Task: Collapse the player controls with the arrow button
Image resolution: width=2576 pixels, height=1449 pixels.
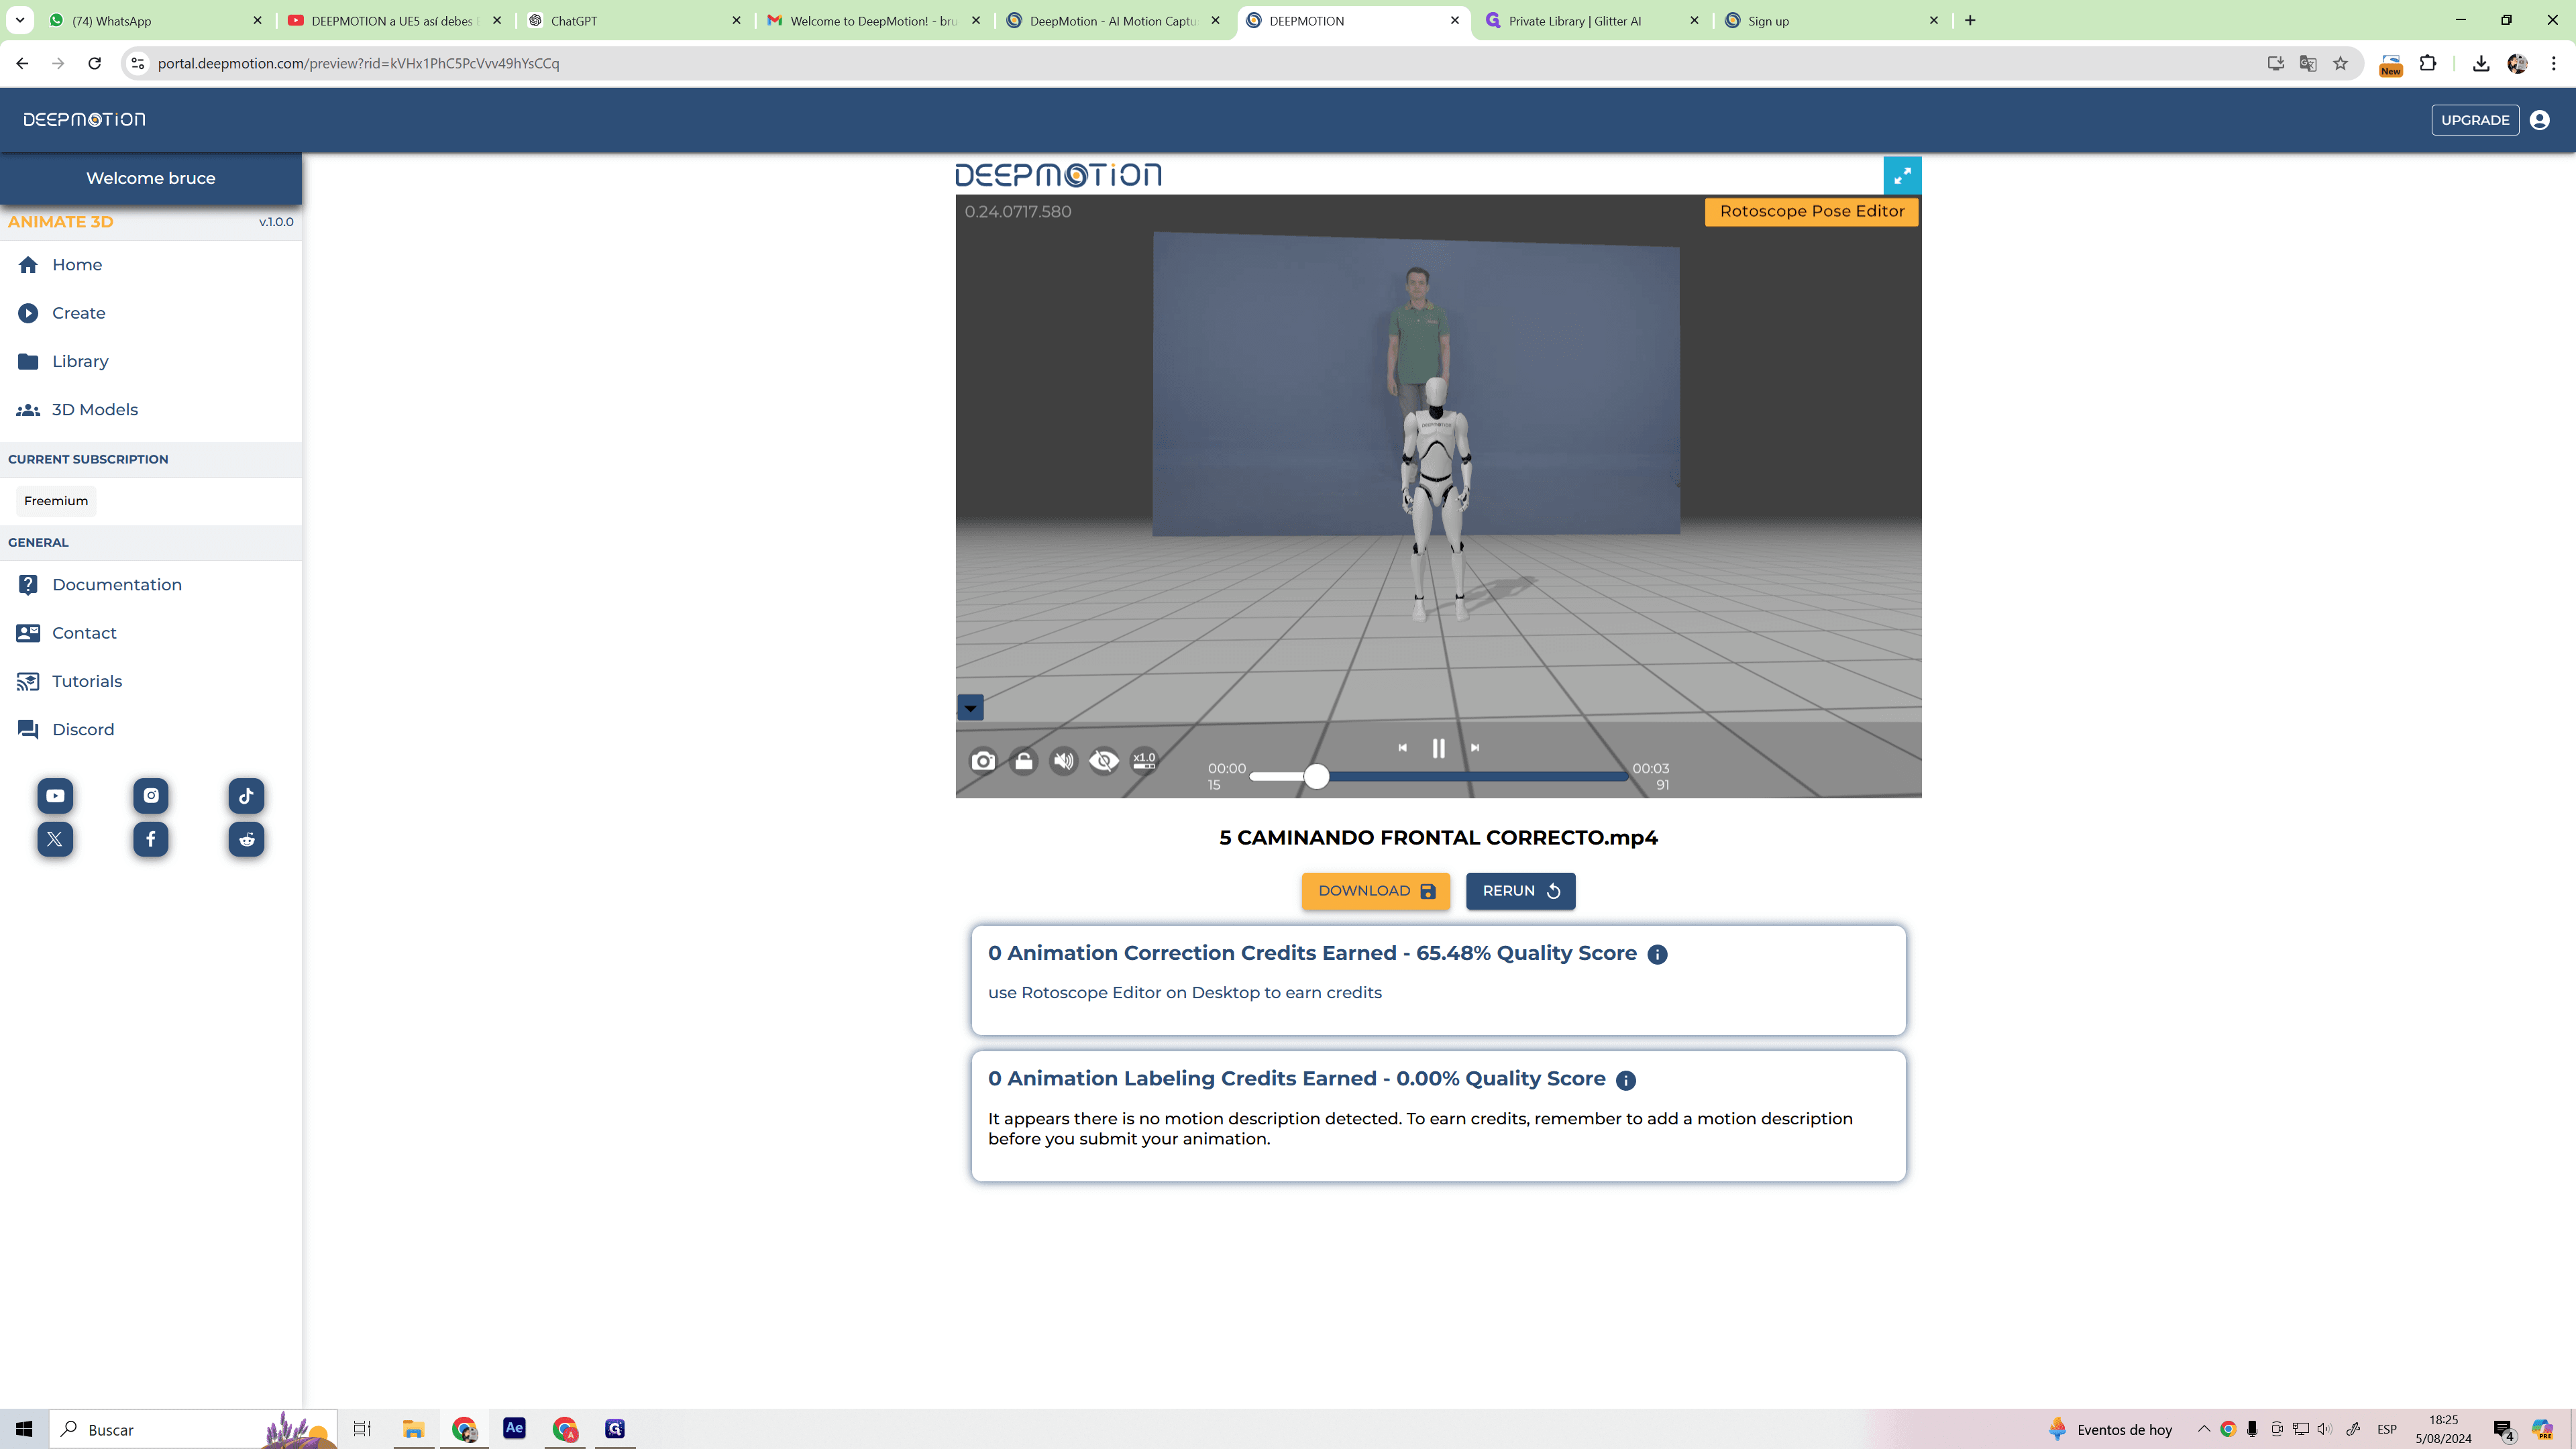Action: (x=970, y=708)
